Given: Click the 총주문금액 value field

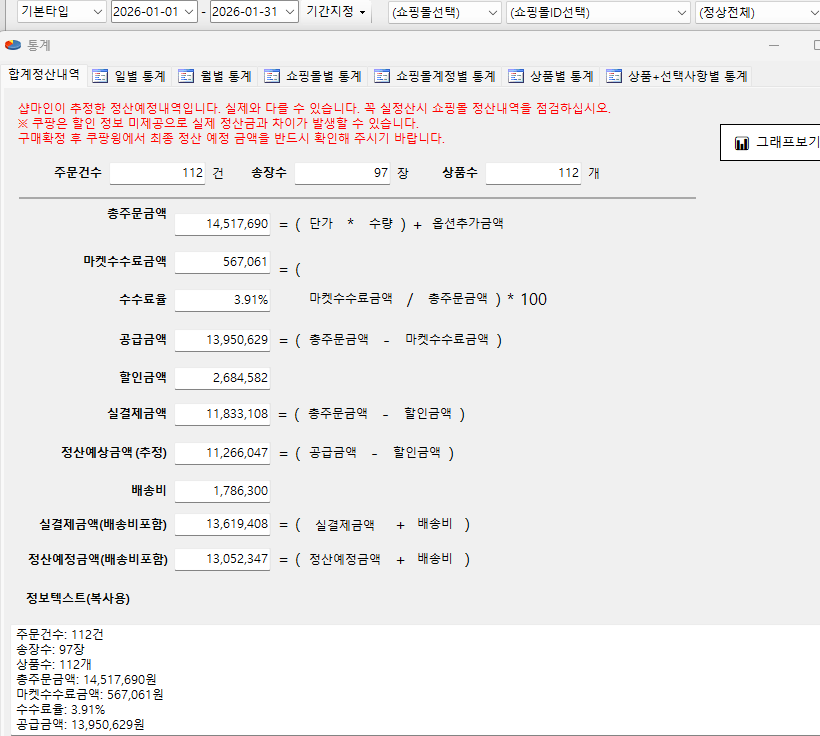Looking at the screenshot, I should [x=222, y=224].
